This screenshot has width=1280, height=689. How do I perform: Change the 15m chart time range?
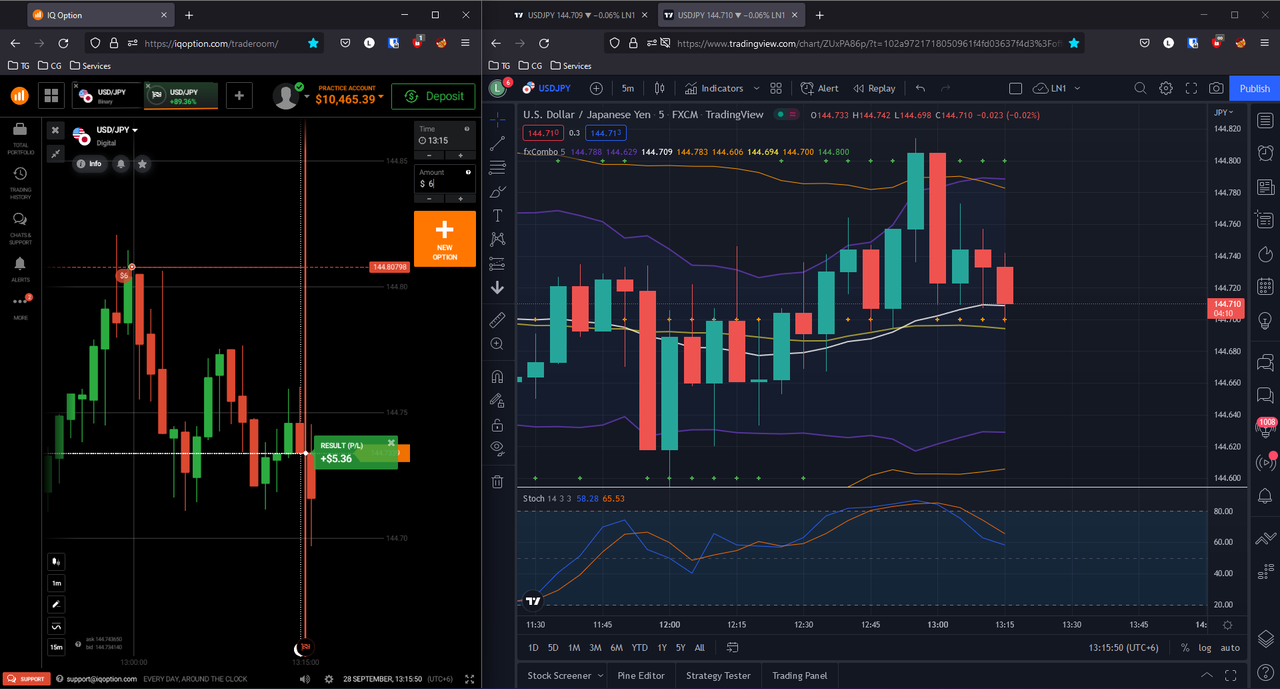[x=57, y=648]
